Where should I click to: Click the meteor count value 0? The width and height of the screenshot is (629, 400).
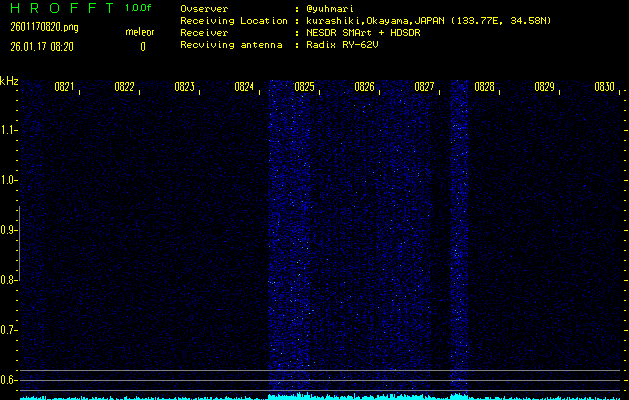(x=143, y=47)
